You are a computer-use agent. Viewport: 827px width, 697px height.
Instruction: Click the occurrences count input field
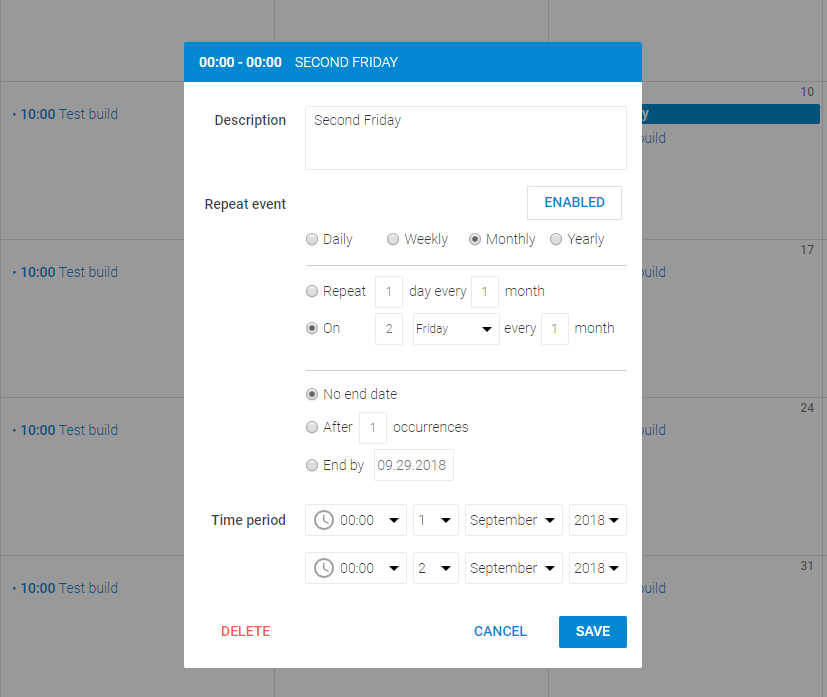pos(372,428)
